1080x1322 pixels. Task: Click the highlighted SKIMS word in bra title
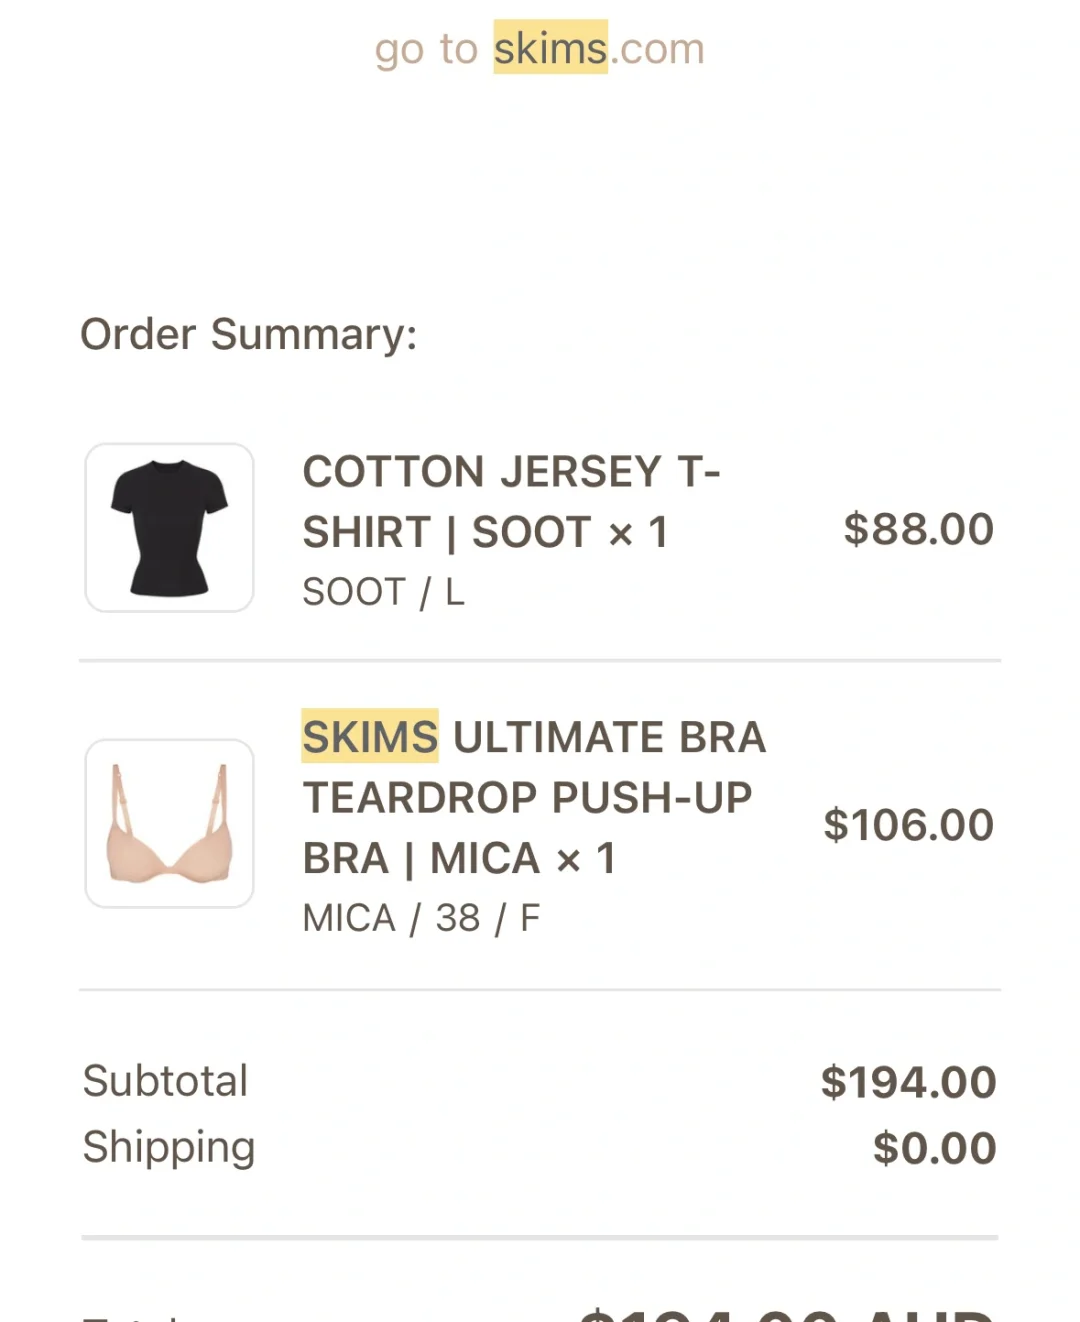370,737
